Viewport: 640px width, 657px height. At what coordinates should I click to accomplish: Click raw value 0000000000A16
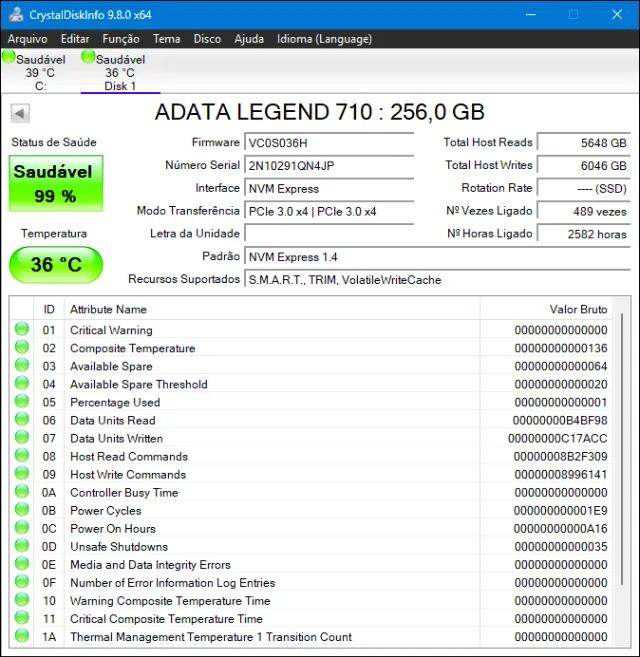coord(560,528)
